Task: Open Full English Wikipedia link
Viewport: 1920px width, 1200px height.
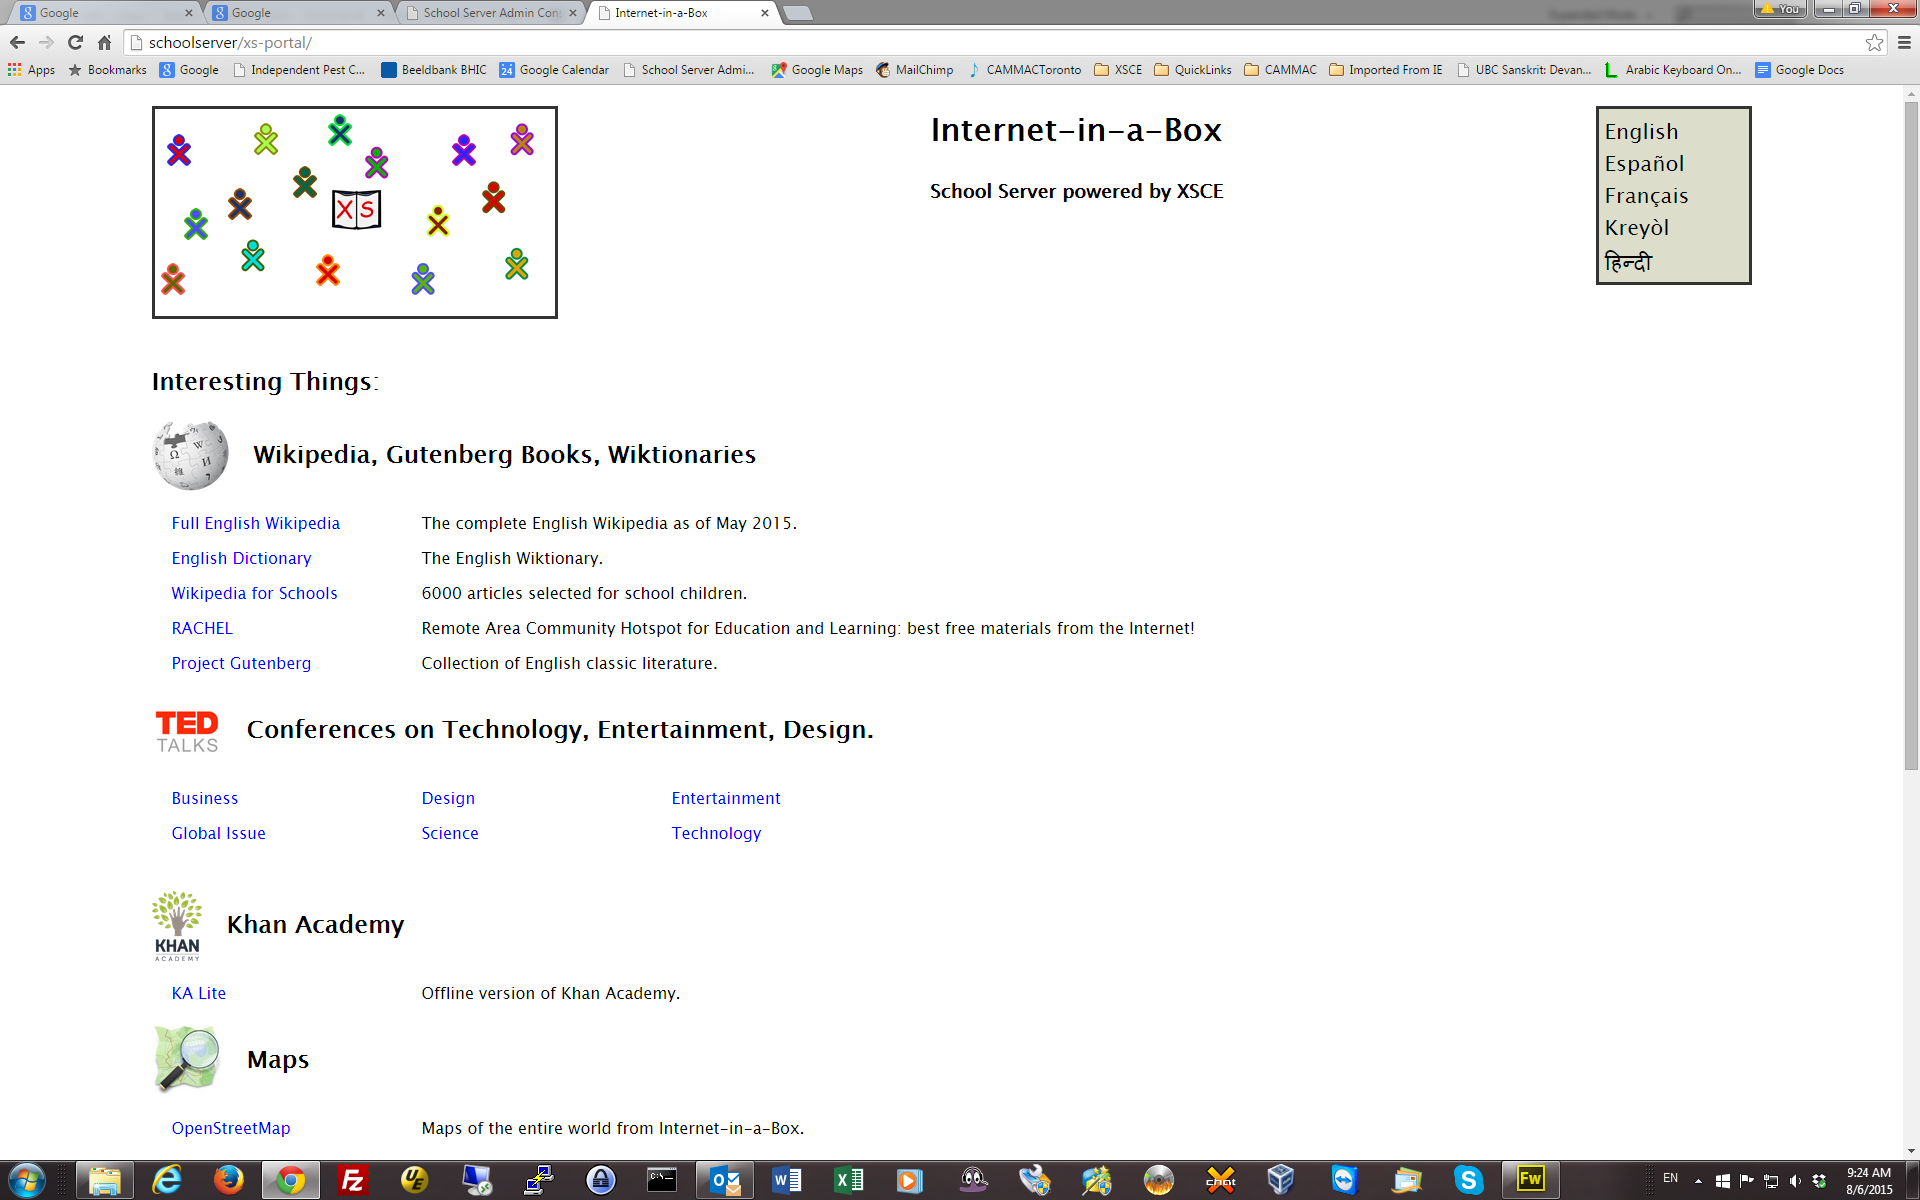Action: 255,523
